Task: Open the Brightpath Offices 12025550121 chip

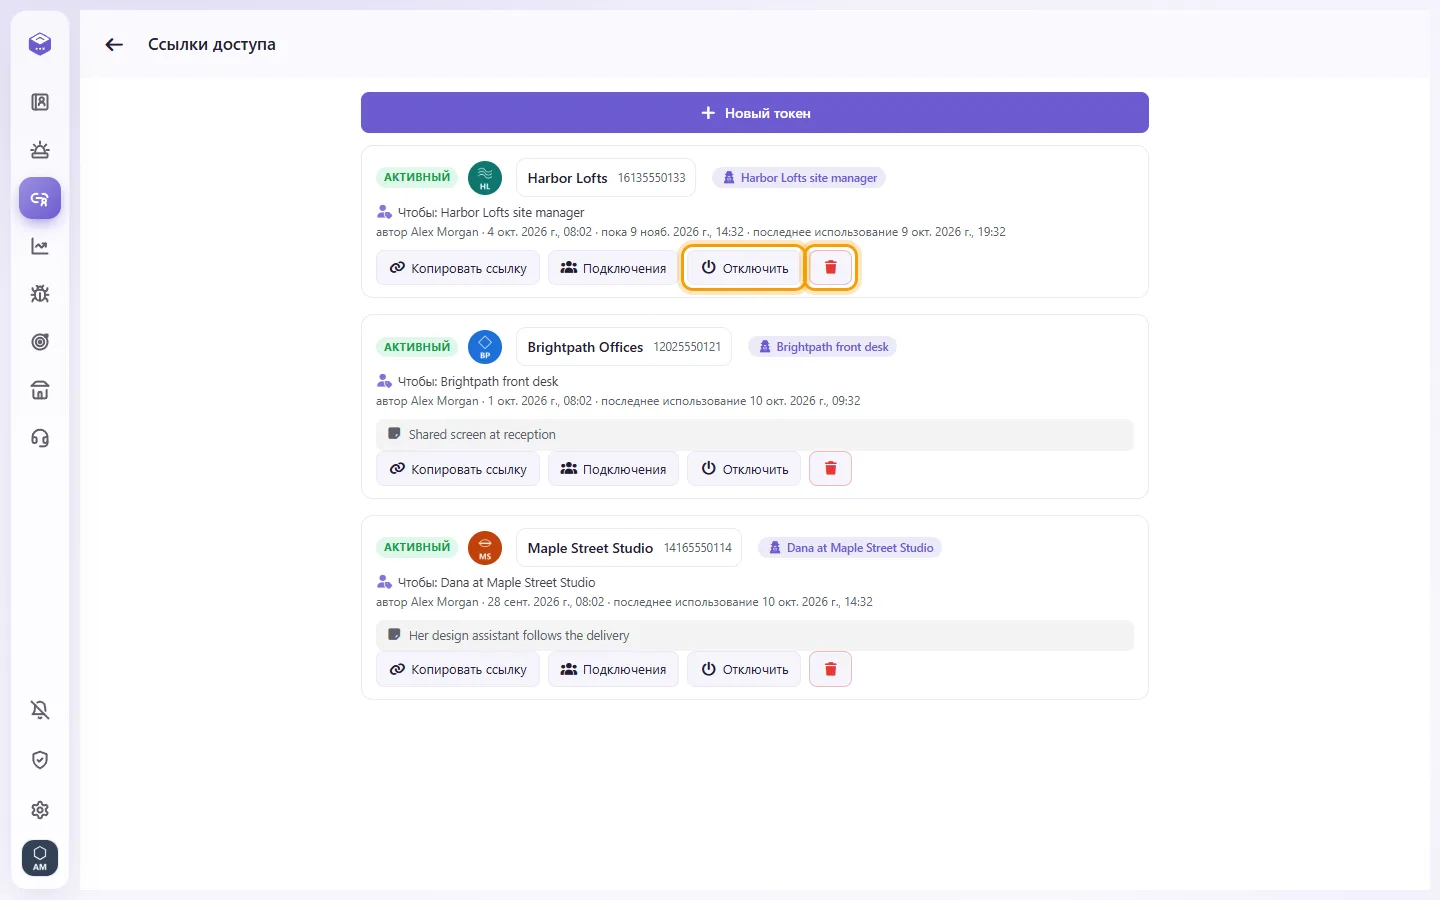Action: click(624, 347)
